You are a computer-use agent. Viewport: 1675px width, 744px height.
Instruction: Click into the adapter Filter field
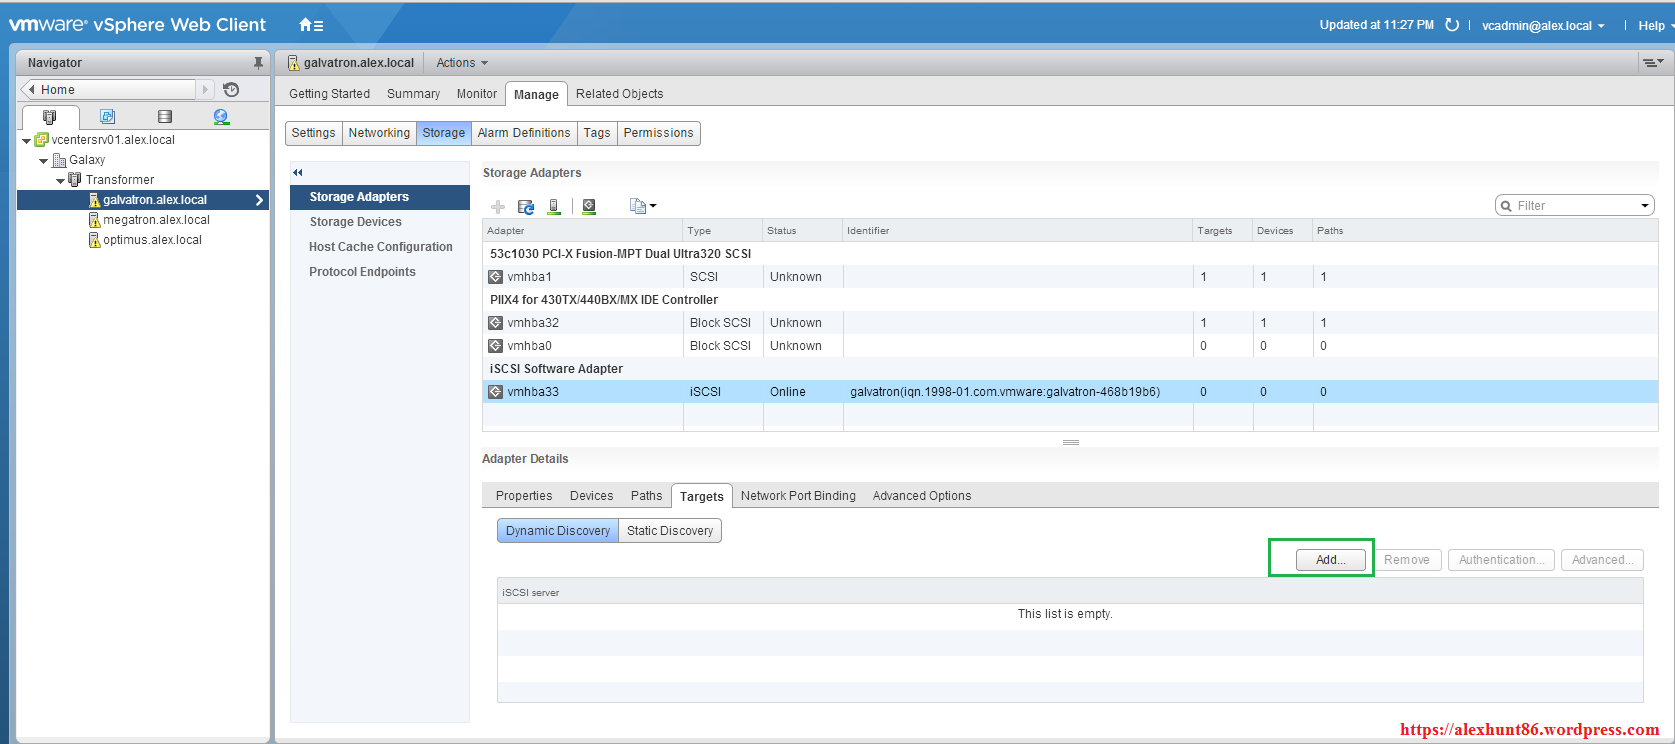[1575, 206]
